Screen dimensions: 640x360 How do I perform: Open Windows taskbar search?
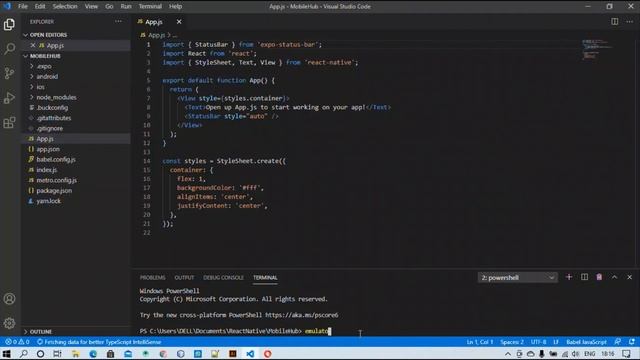24,354
